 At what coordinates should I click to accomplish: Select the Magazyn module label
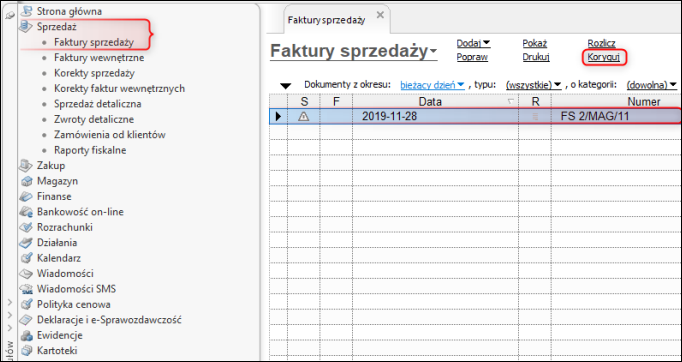[57, 181]
